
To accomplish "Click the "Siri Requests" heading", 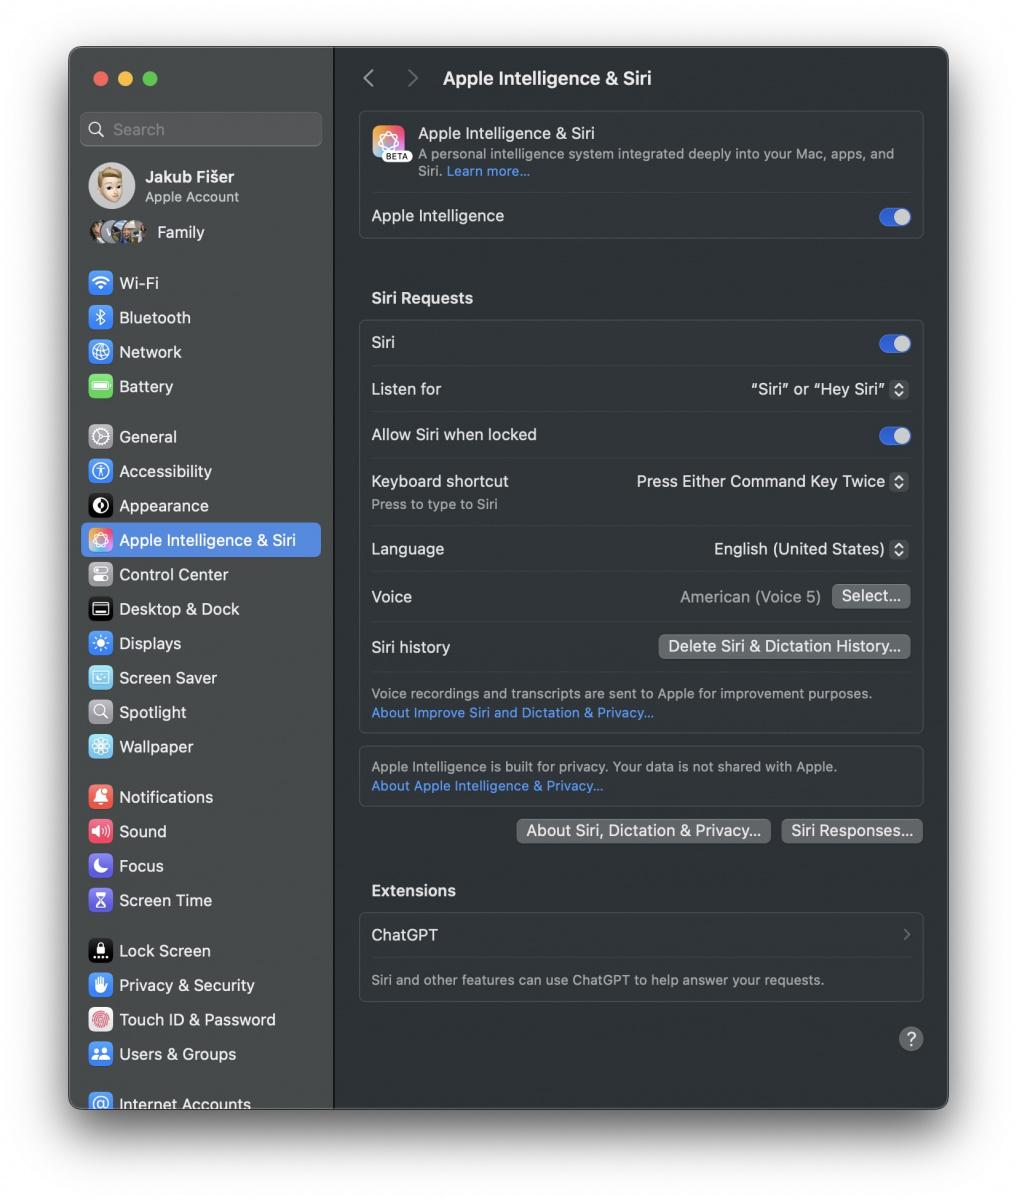I will pos(422,298).
